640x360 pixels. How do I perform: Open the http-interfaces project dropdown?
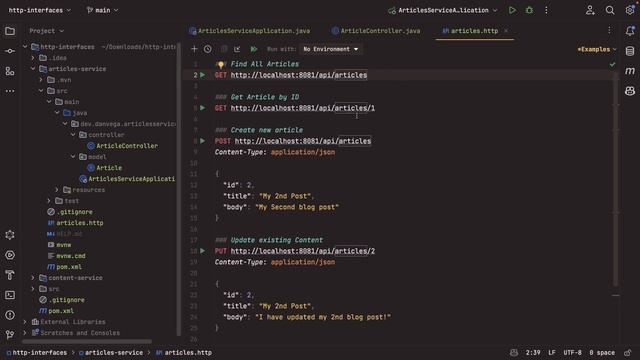[x=40, y=10]
